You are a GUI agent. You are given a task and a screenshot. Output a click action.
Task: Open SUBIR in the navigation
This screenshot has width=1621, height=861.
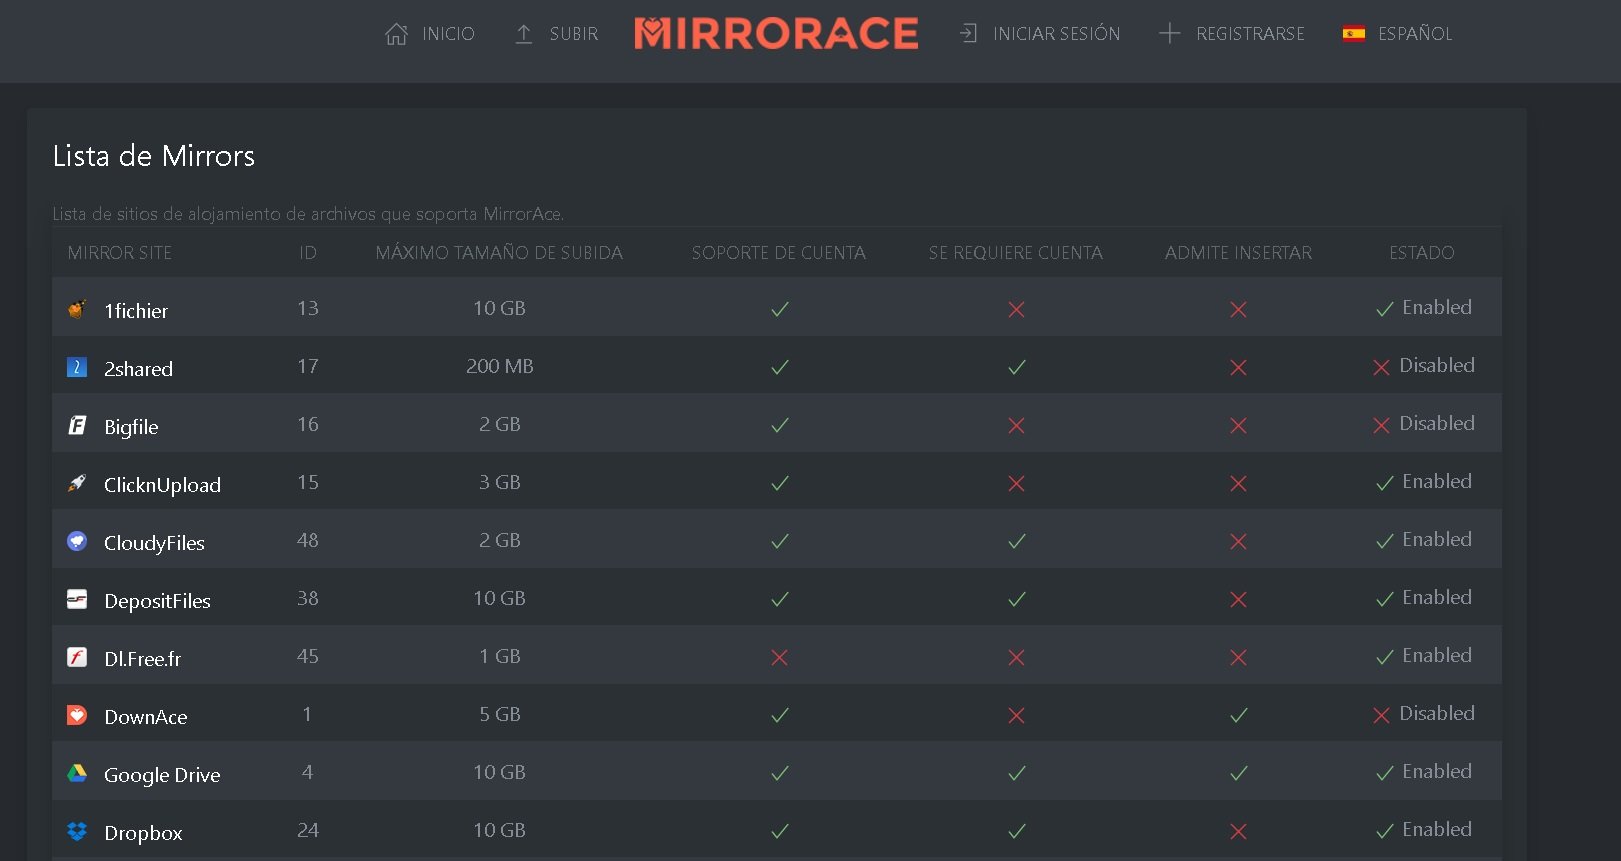coord(574,34)
